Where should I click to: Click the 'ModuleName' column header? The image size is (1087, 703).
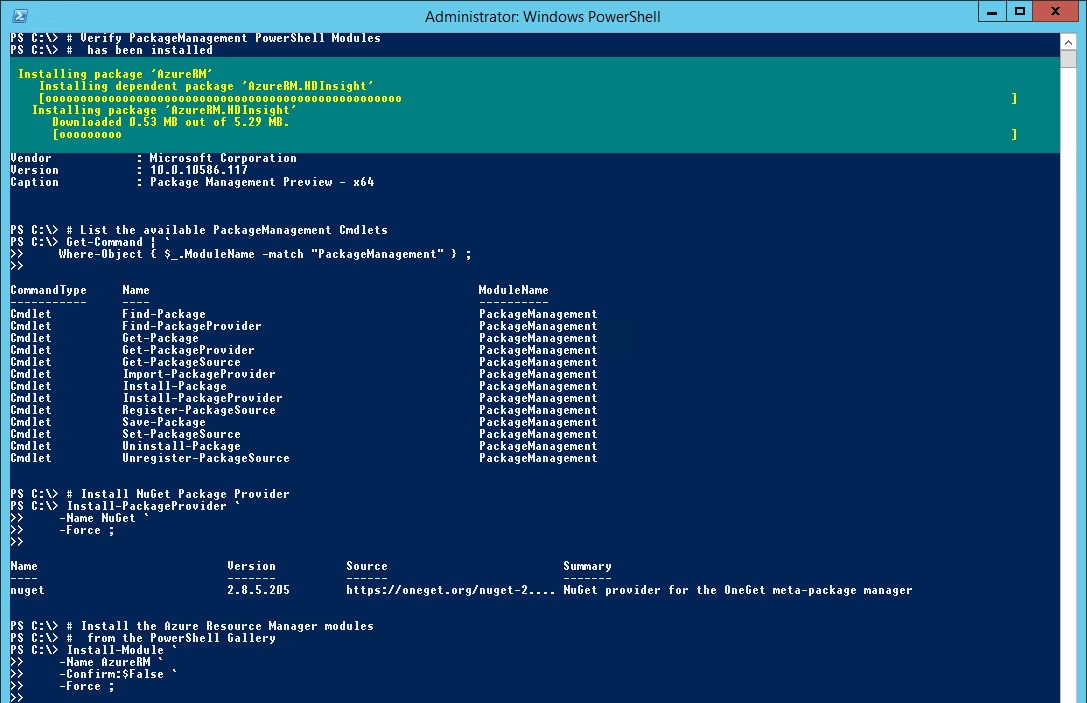coord(514,290)
